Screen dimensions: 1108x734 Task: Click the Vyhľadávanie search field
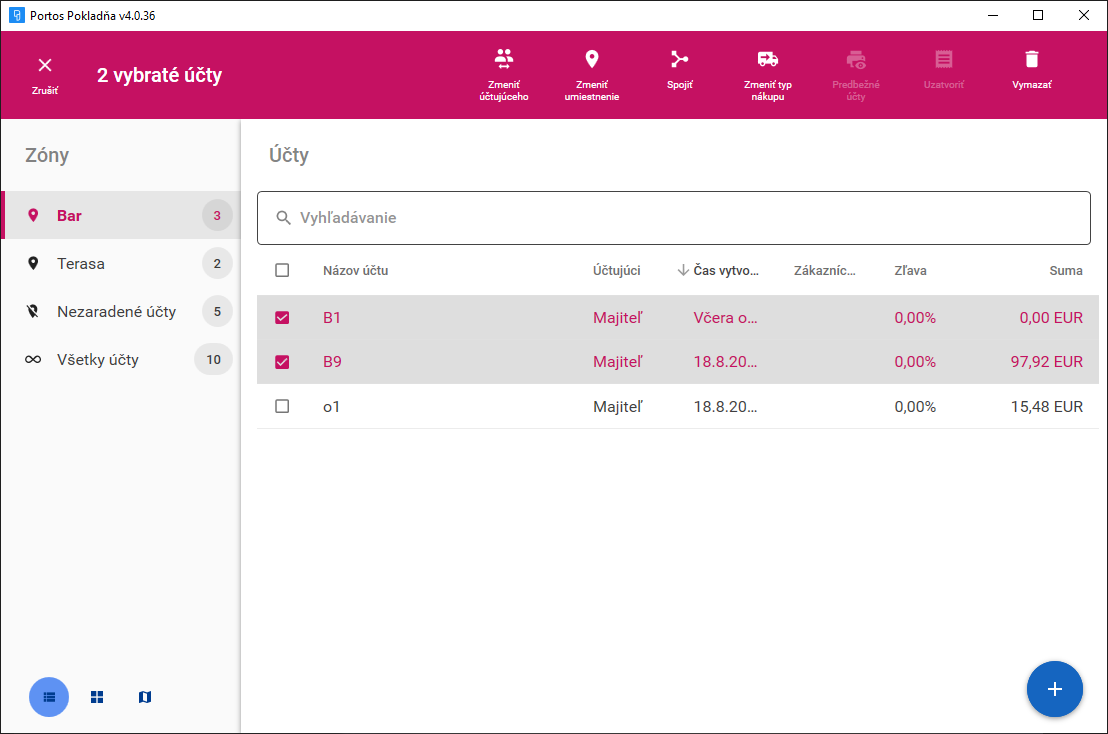click(673, 218)
